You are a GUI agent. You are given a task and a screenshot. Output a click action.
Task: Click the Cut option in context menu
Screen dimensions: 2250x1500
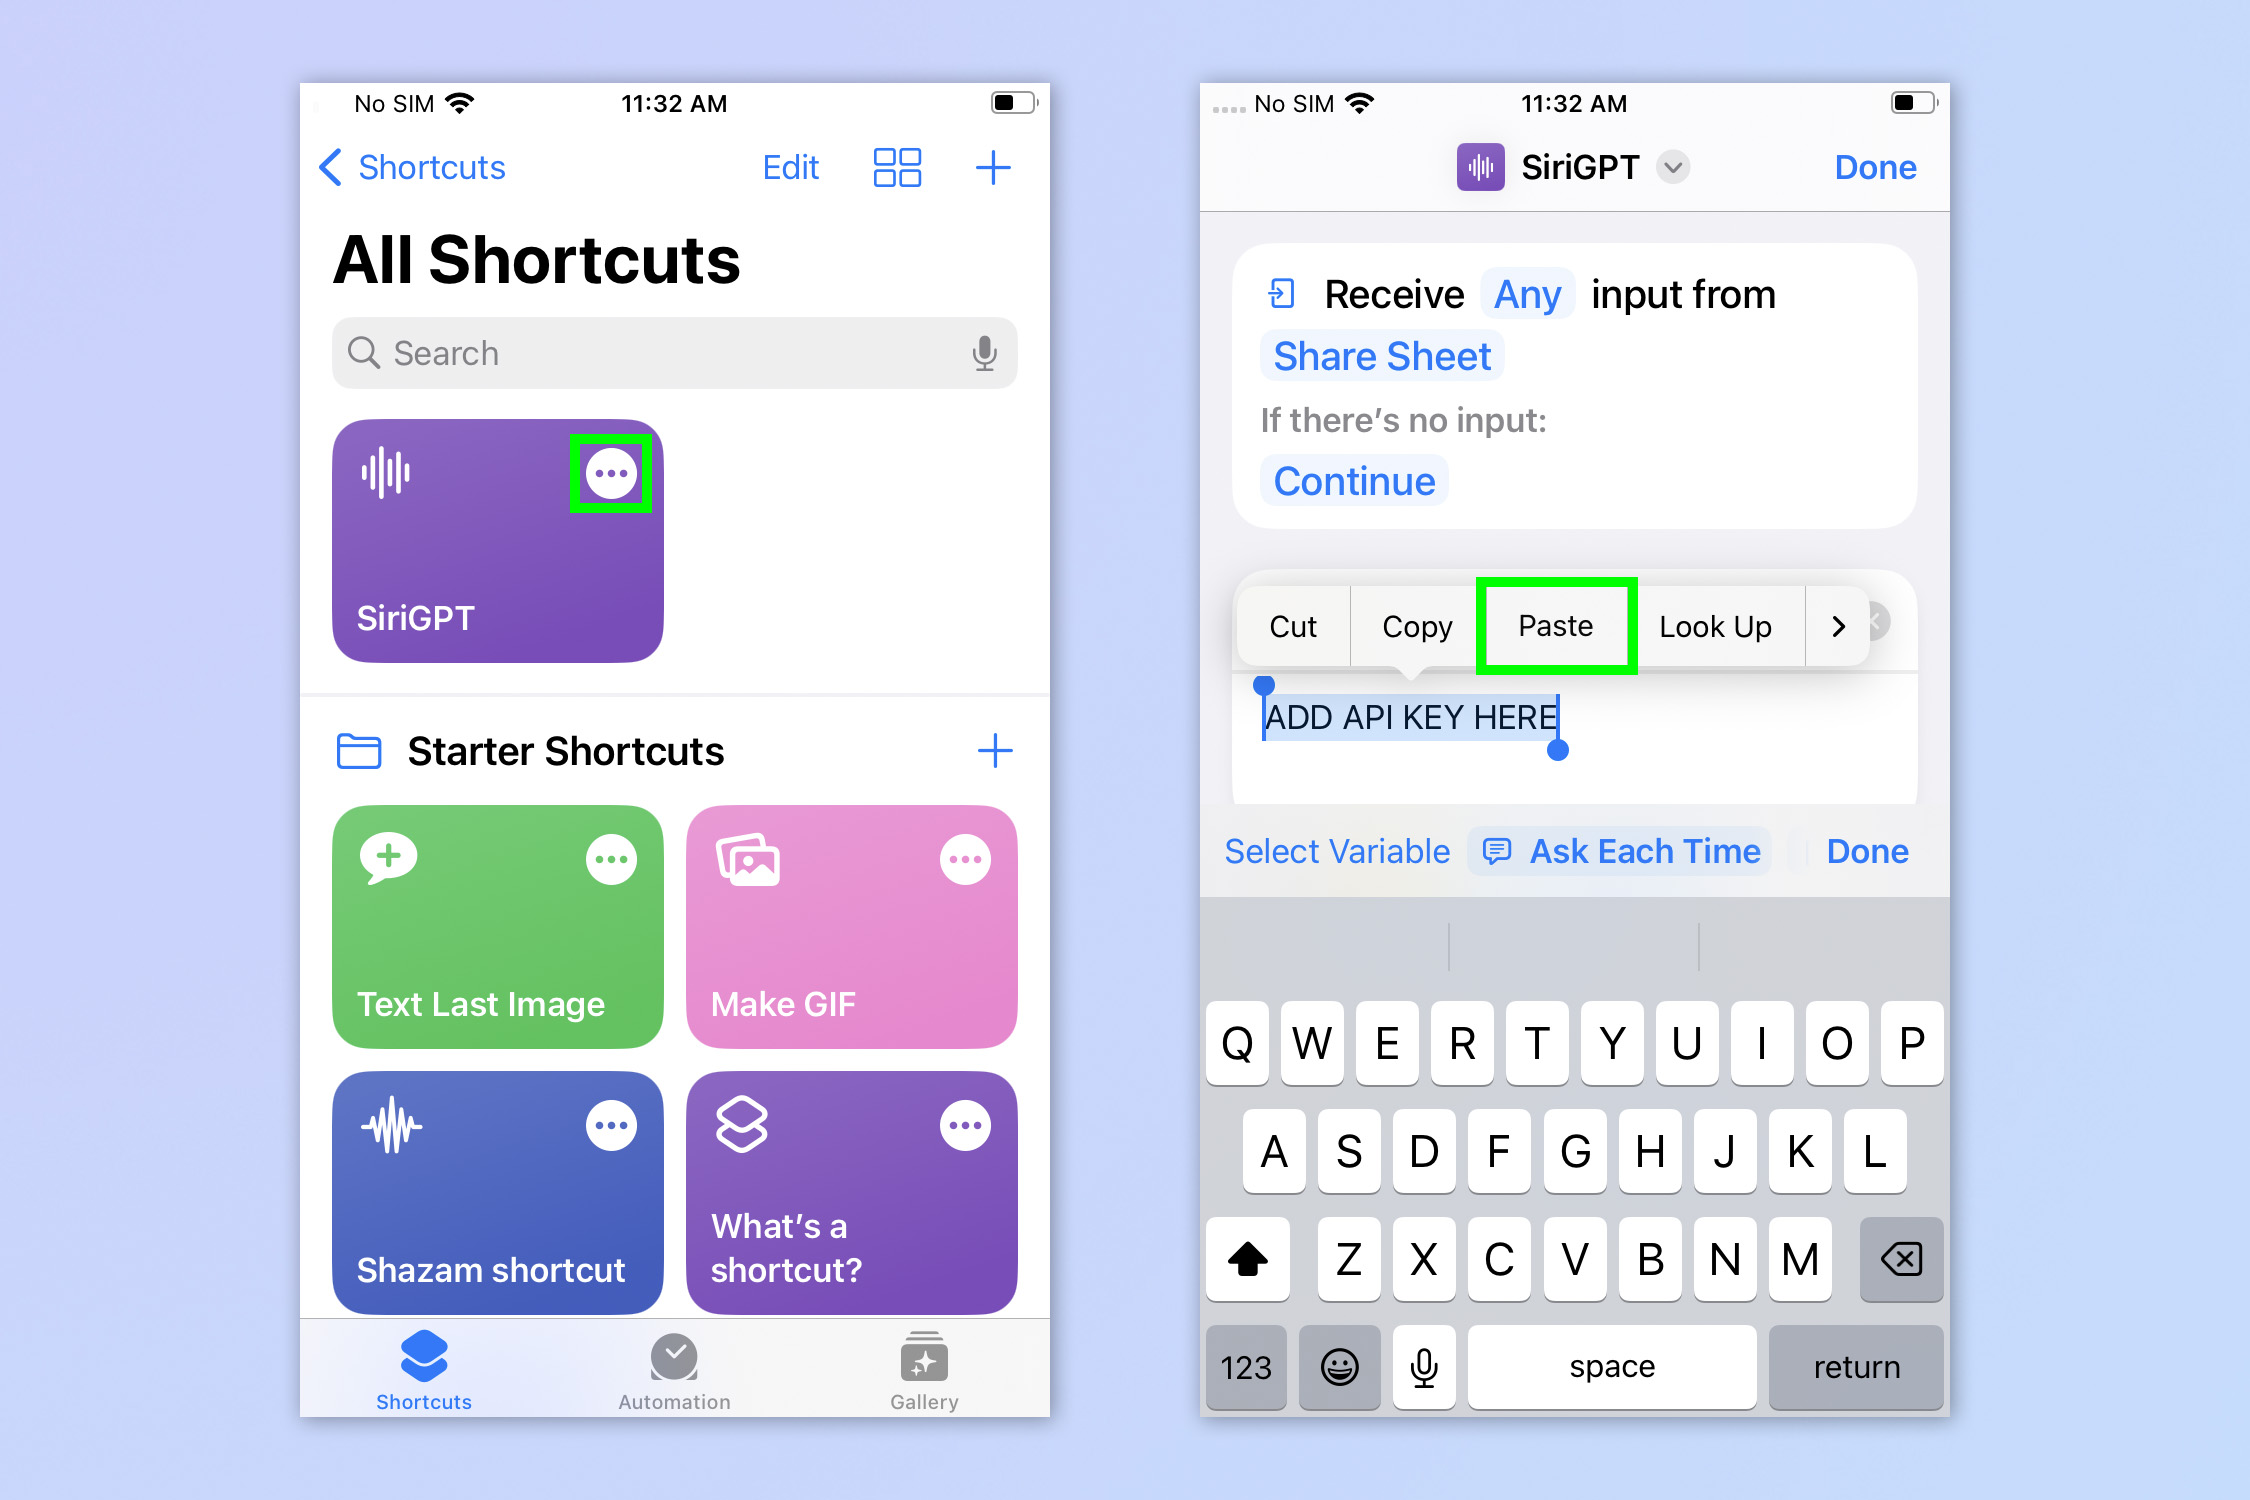coord(1291,626)
